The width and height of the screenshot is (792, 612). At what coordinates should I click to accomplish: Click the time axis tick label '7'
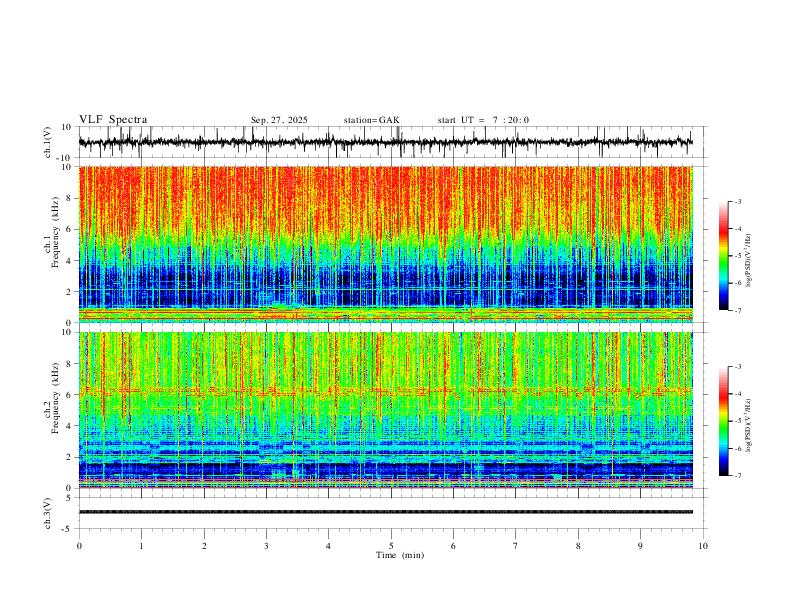[516, 546]
